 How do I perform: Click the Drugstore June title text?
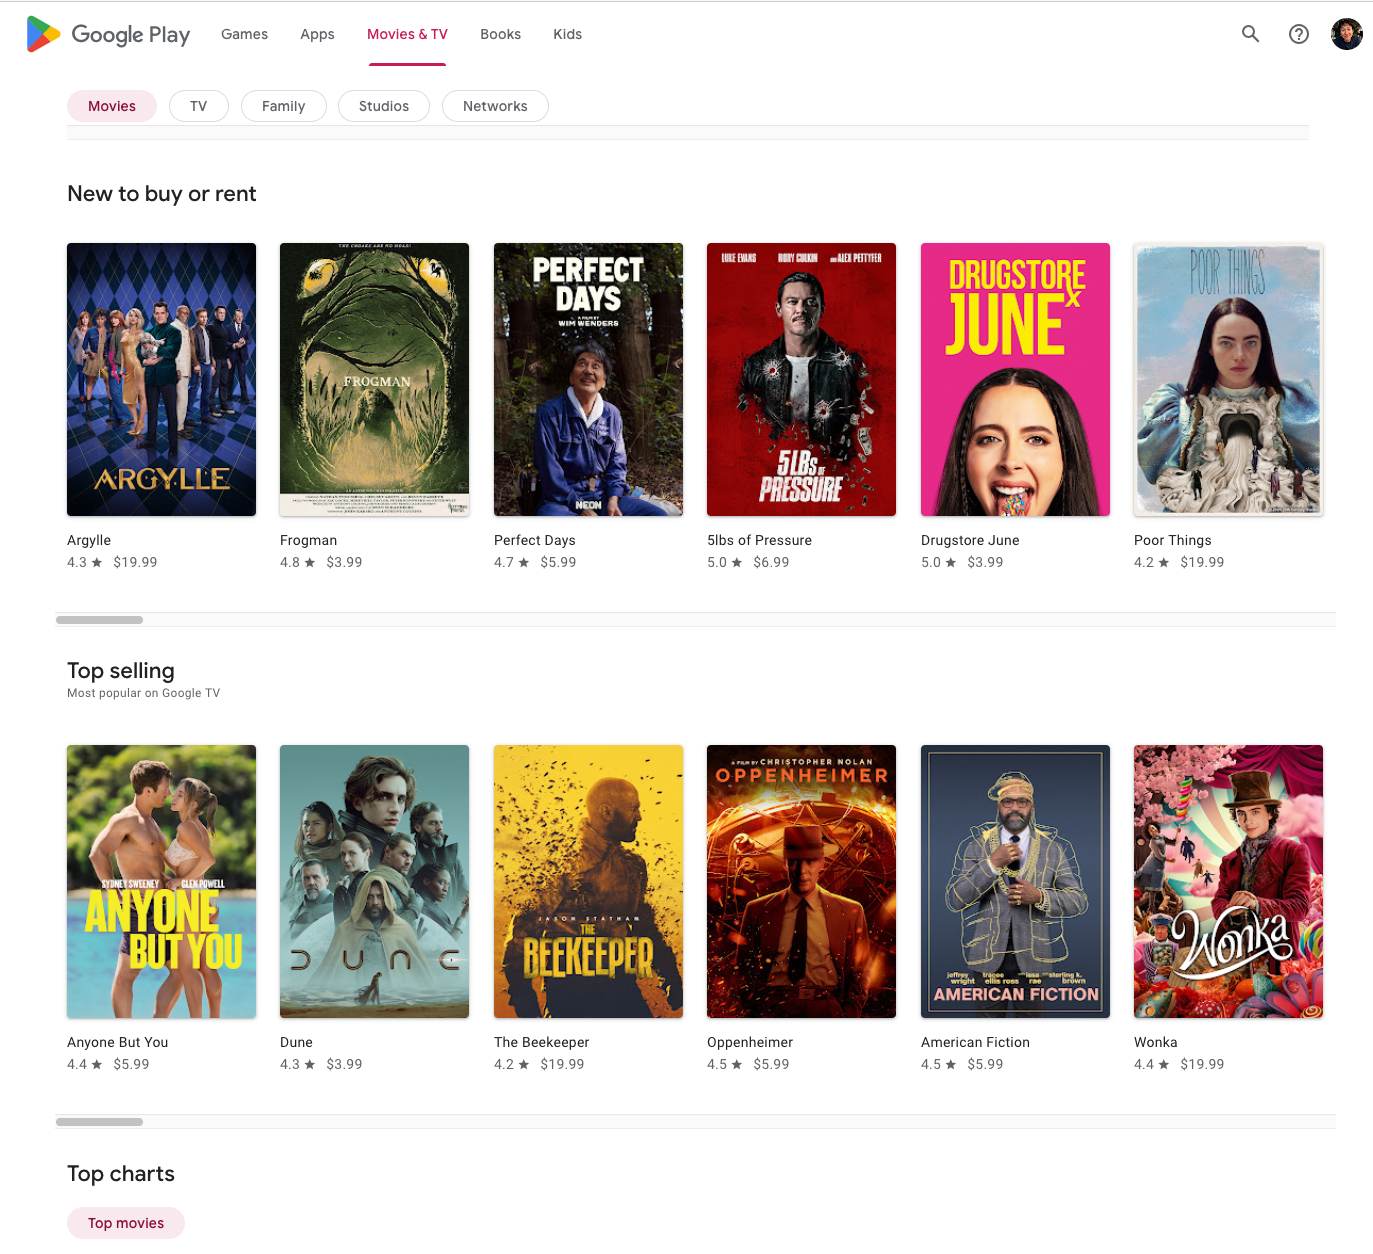pyautogui.click(x=970, y=540)
